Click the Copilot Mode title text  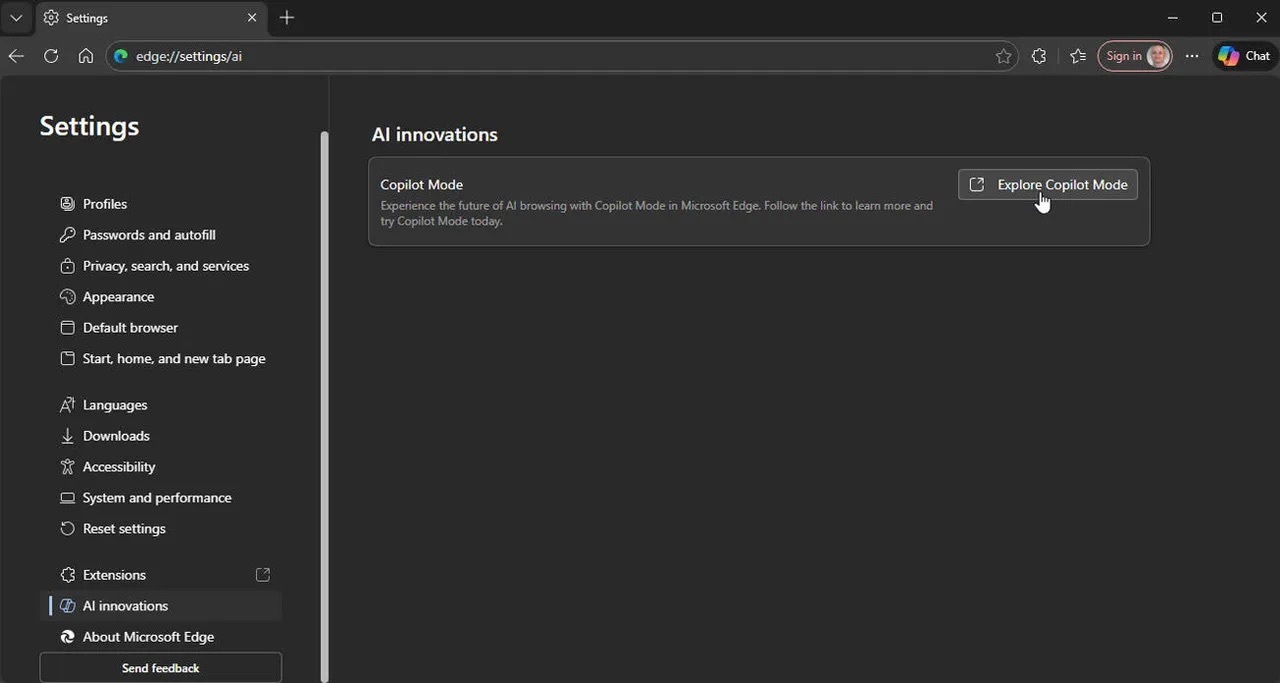[422, 185]
